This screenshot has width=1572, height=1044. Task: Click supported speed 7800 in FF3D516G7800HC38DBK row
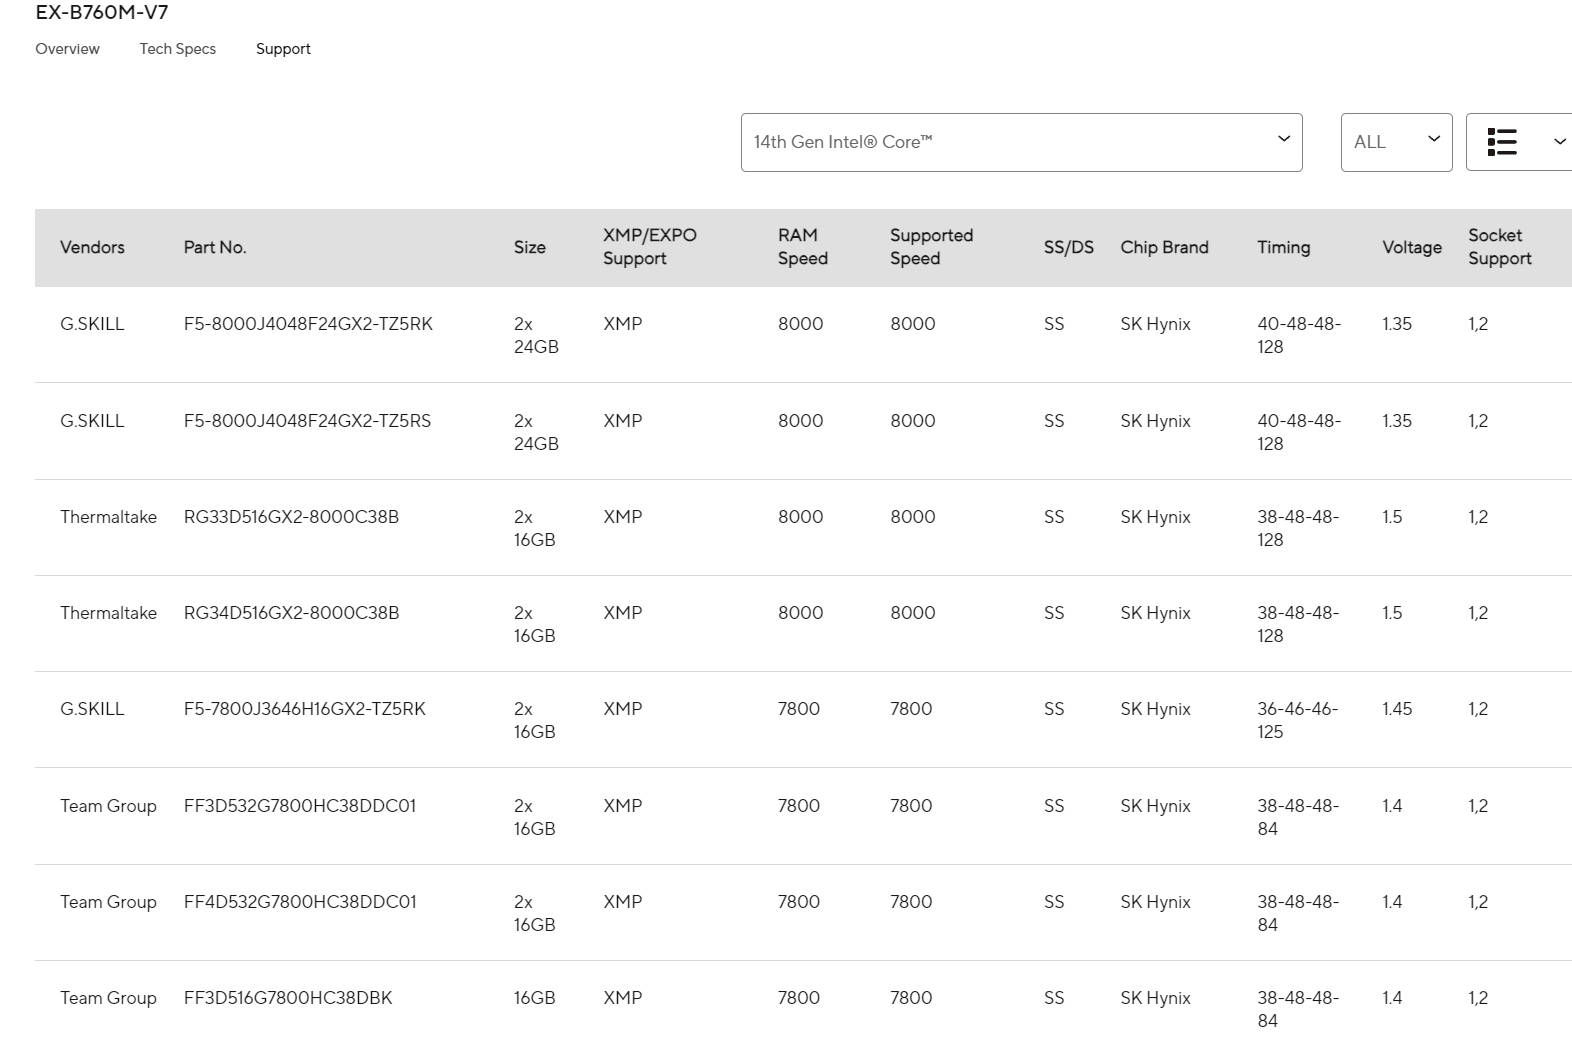tap(911, 998)
